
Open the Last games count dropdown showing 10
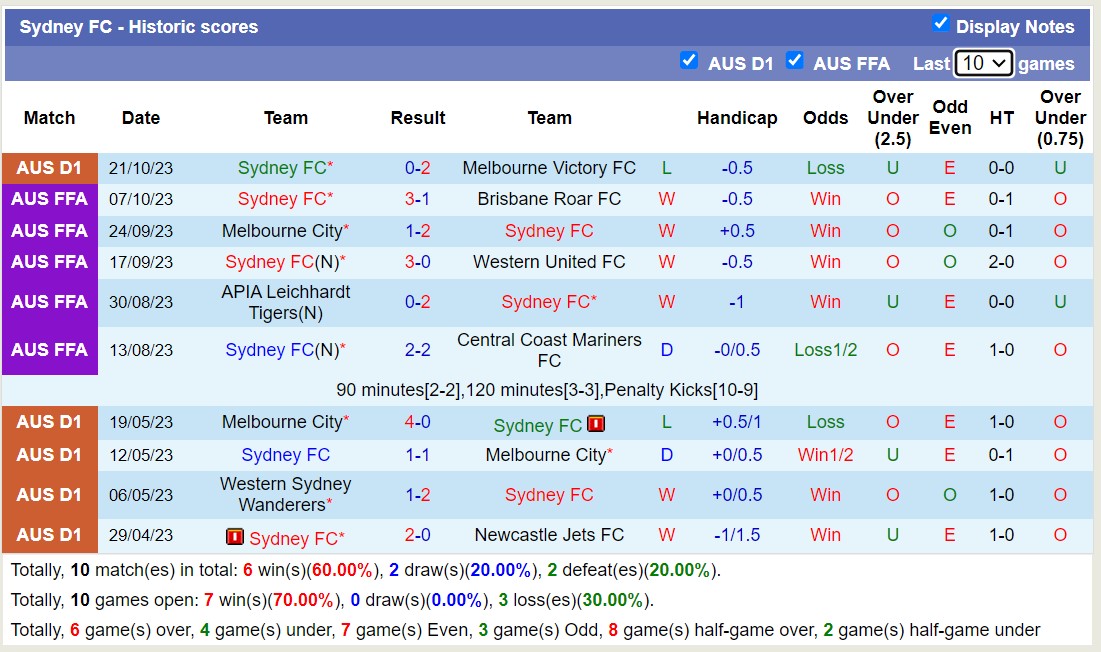point(984,62)
